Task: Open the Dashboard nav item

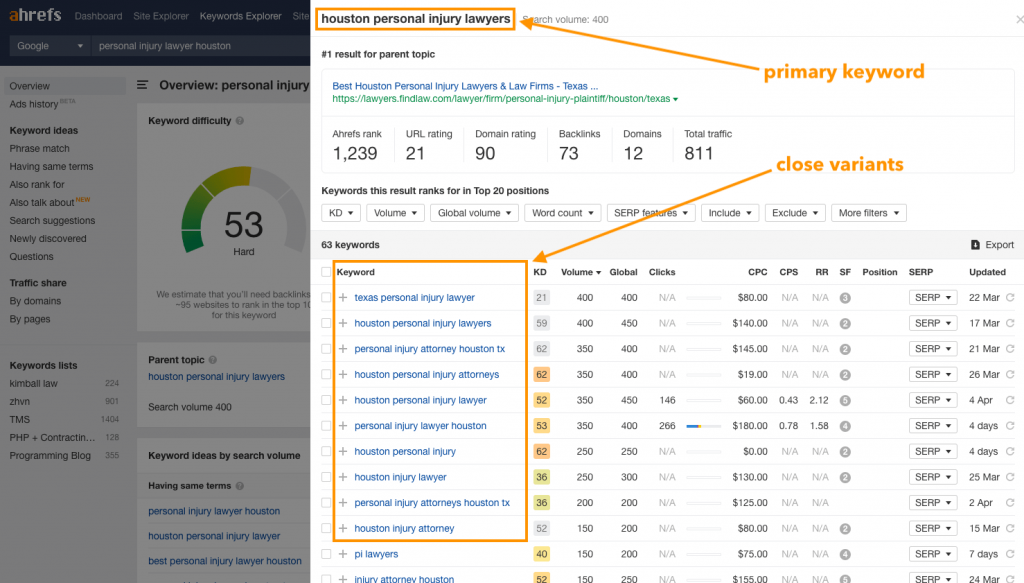Action: point(98,16)
